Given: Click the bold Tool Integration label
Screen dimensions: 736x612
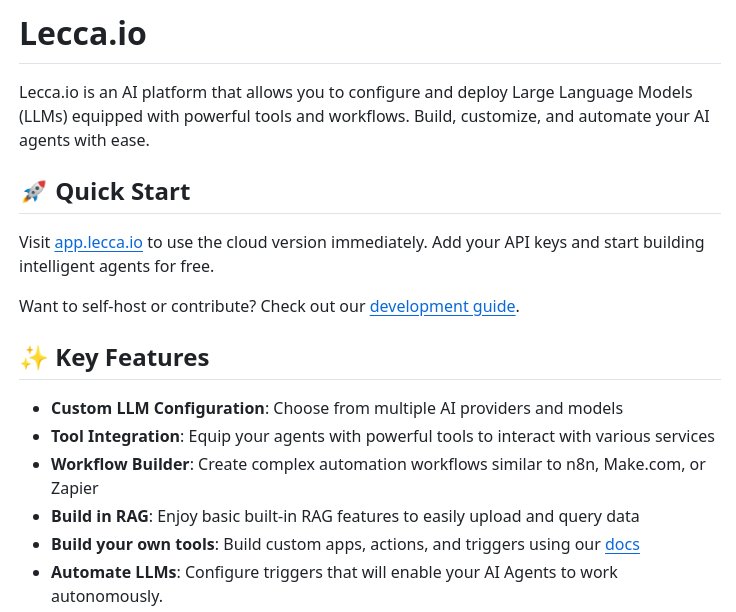Looking at the screenshot, I should [115, 437].
